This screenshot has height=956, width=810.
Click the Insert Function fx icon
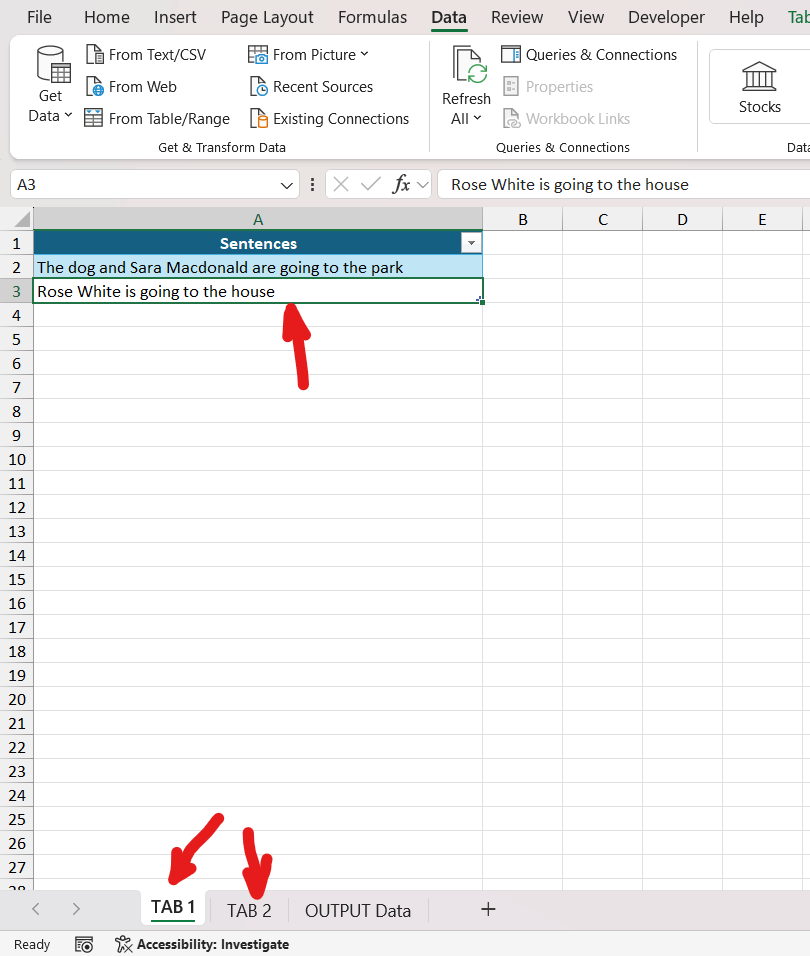401,184
